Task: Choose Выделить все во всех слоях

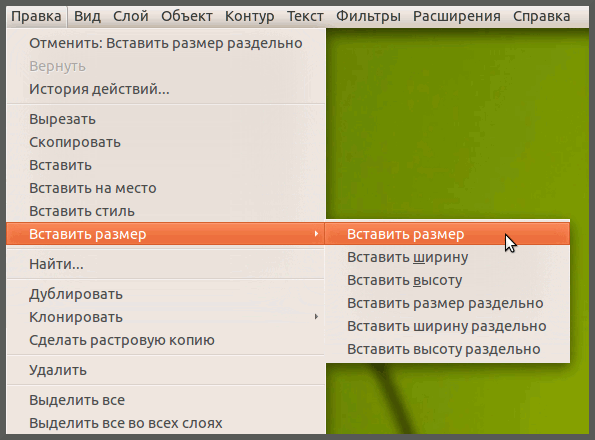Action: [x=166, y=423]
